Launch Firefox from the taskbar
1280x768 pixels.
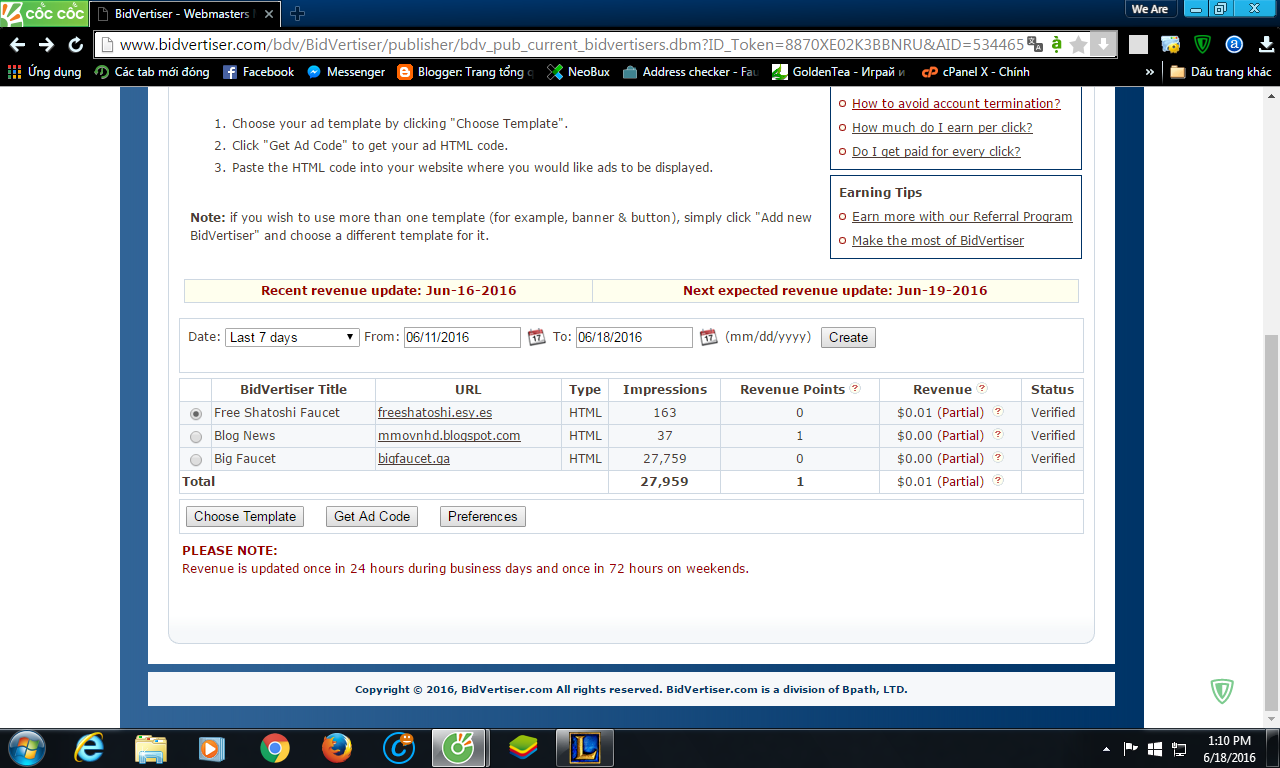pos(337,748)
